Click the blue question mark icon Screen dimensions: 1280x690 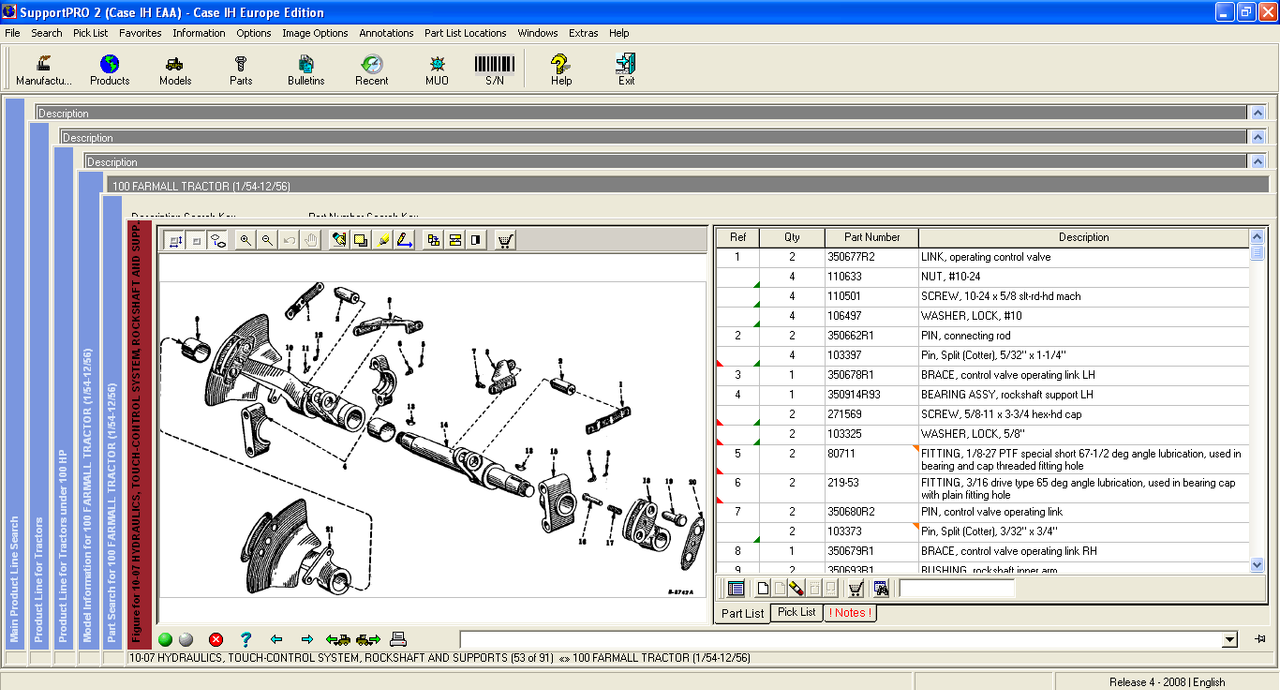click(x=245, y=639)
